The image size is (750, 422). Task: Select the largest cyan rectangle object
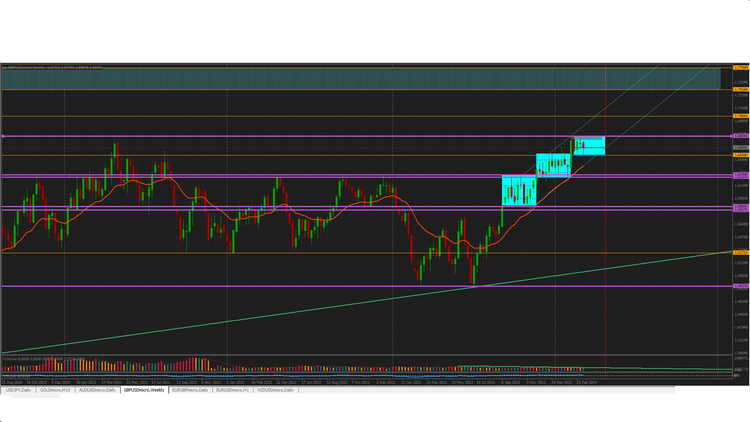point(519,190)
